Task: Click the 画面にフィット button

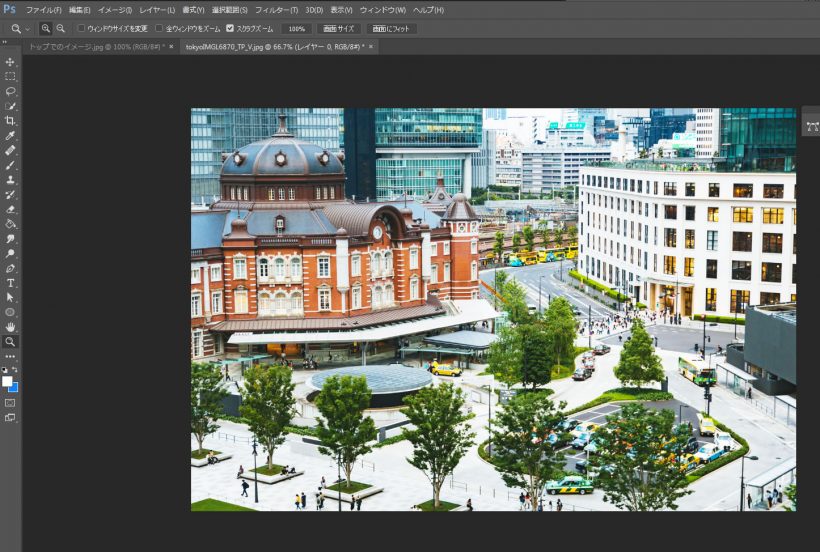Action: (x=391, y=29)
